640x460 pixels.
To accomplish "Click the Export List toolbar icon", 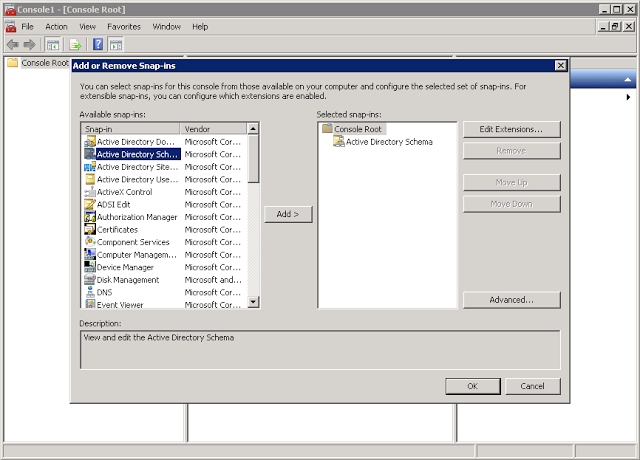I will (75, 44).
